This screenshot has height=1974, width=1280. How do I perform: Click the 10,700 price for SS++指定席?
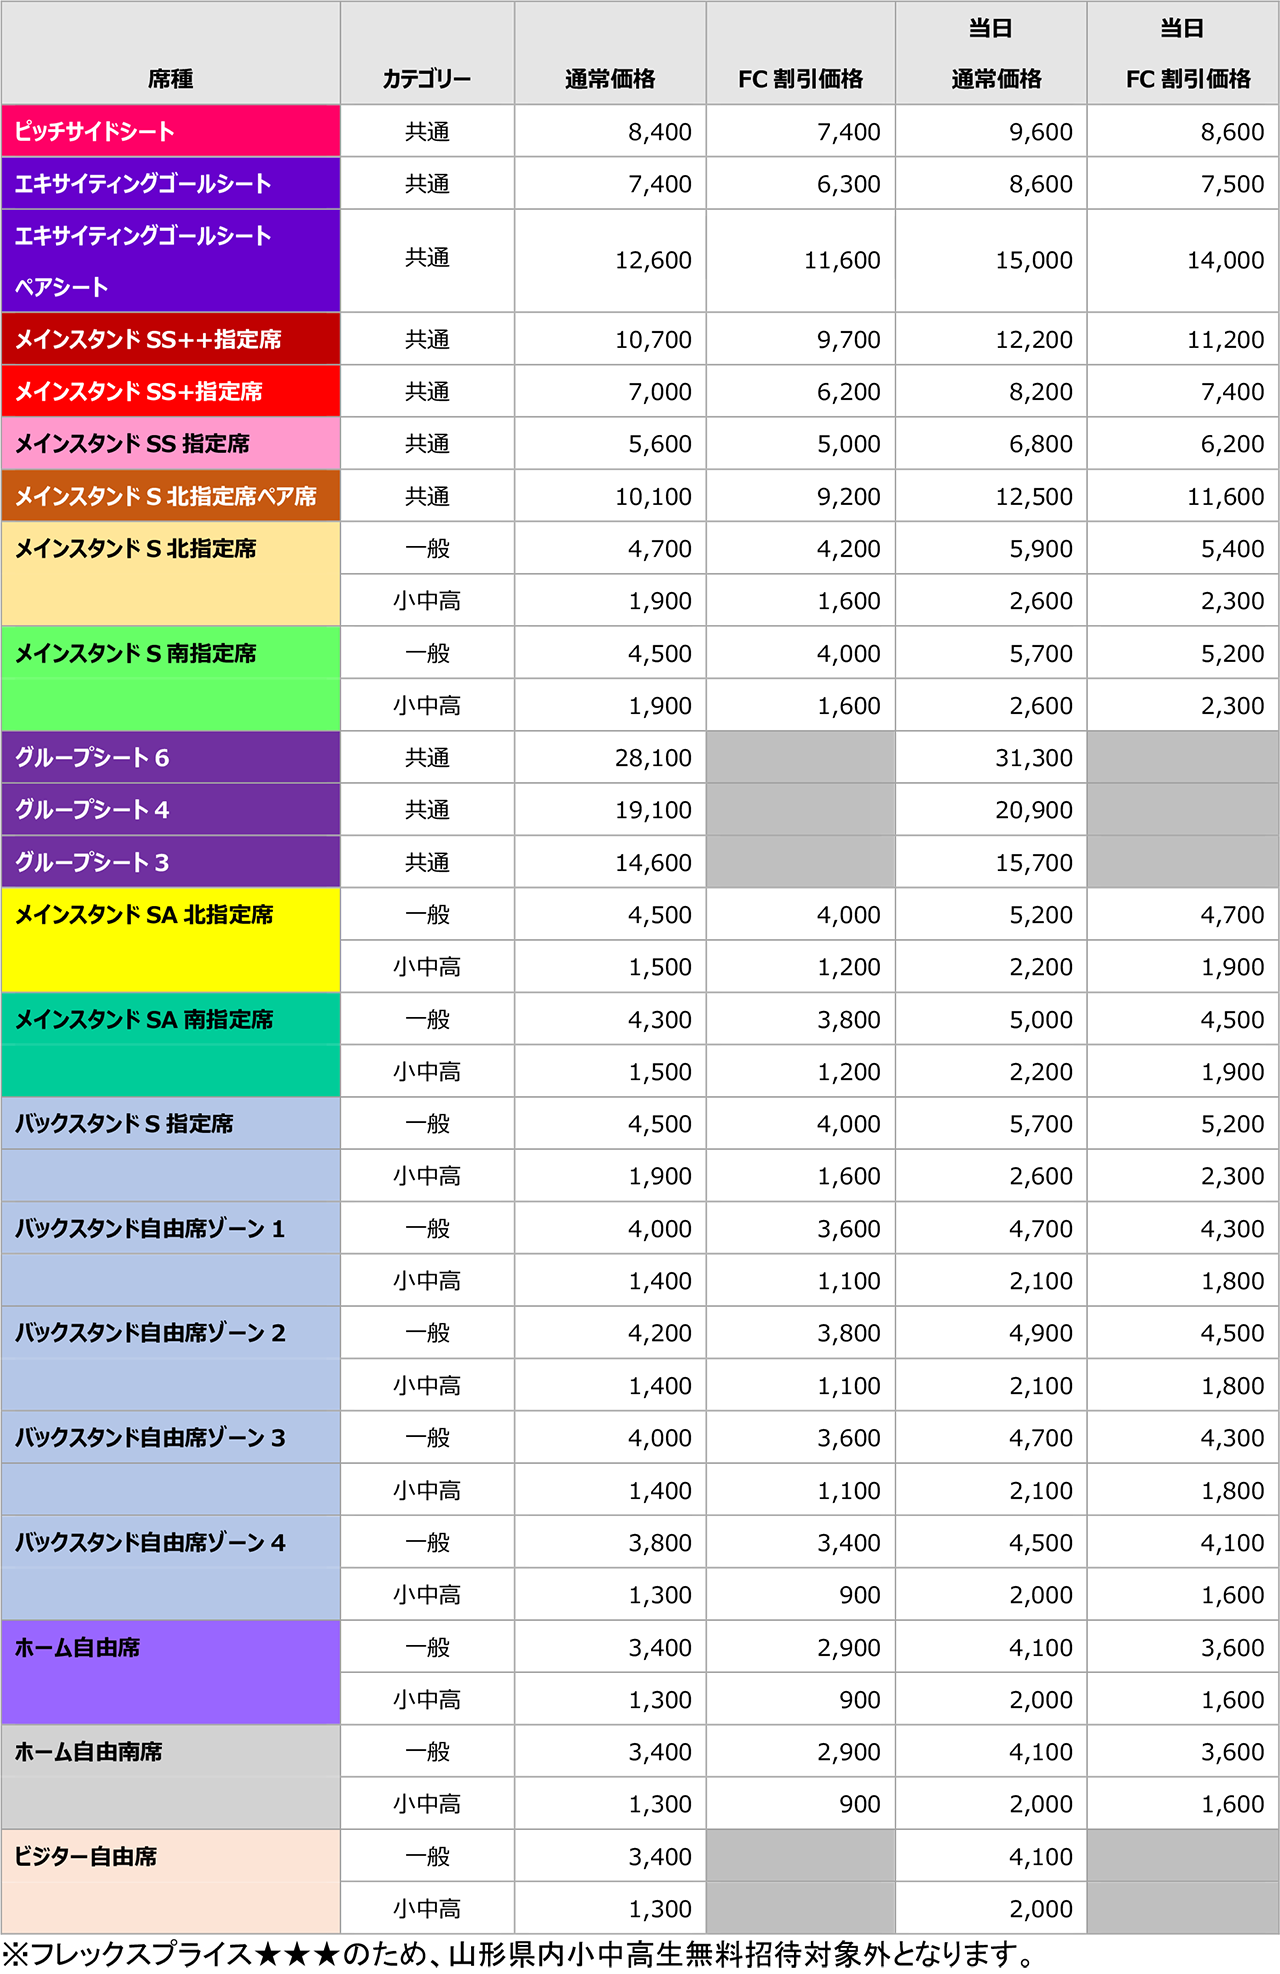coord(653,340)
